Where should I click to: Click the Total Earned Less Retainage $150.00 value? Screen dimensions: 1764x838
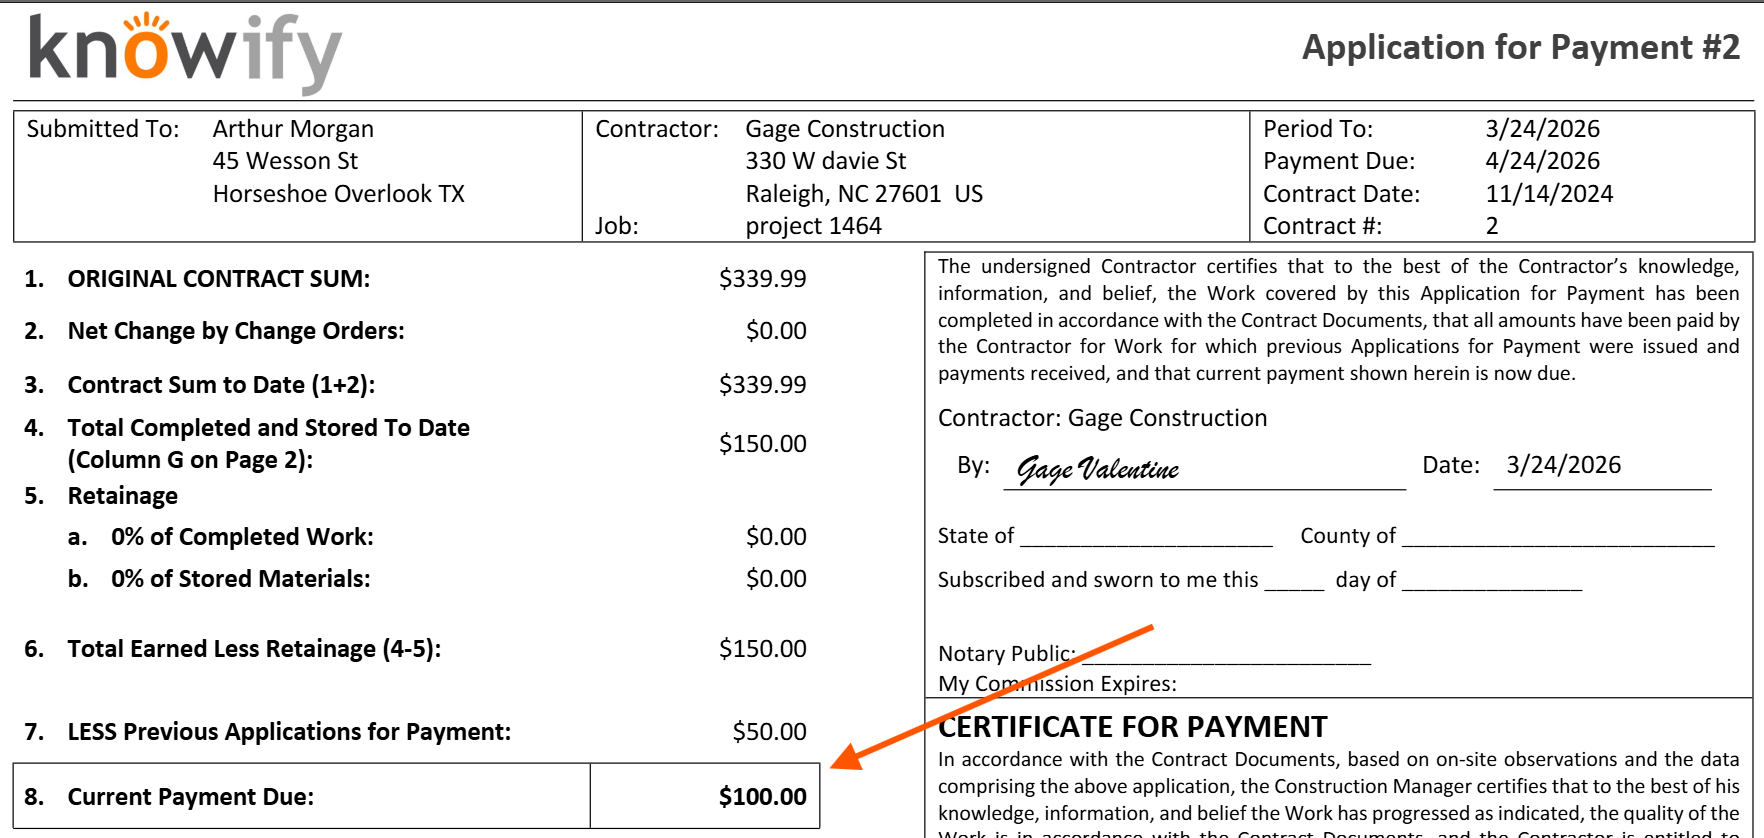pyautogui.click(x=762, y=649)
